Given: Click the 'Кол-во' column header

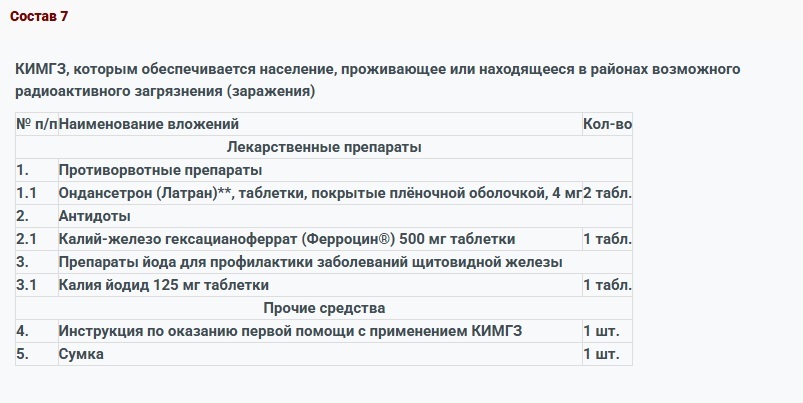Looking at the screenshot, I should click(x=607, y=124).
